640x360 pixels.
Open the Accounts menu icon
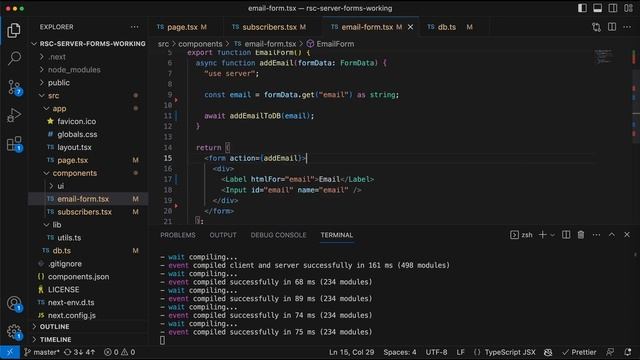click(x=14, y=304)
